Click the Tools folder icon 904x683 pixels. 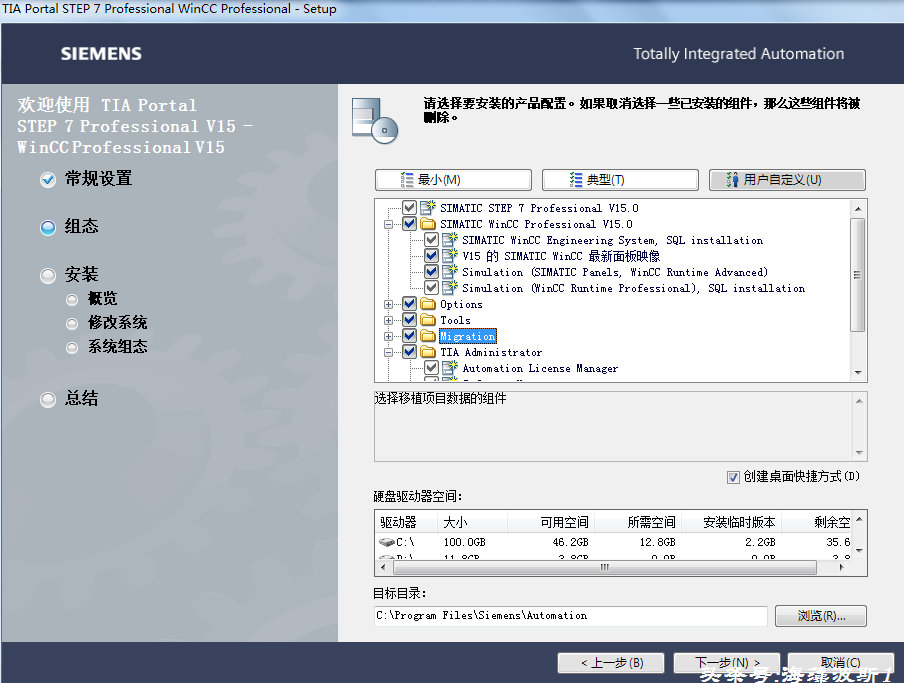pos(428,321)
